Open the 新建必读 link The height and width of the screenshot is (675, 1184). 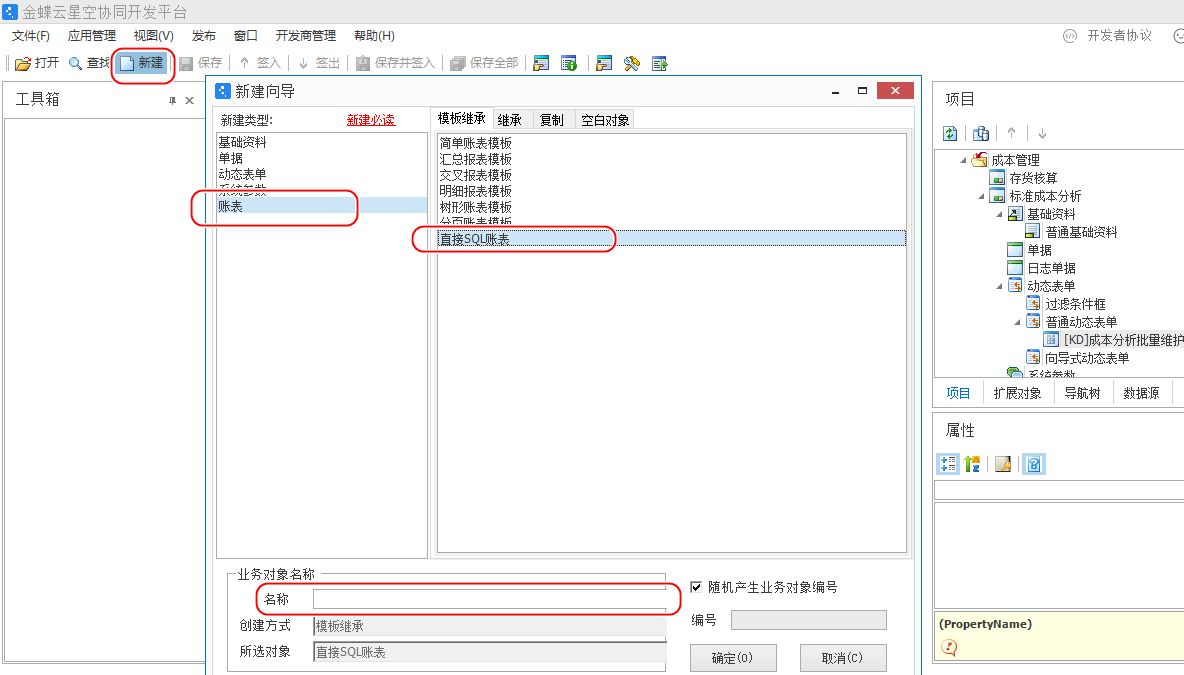tap(370, 120)
